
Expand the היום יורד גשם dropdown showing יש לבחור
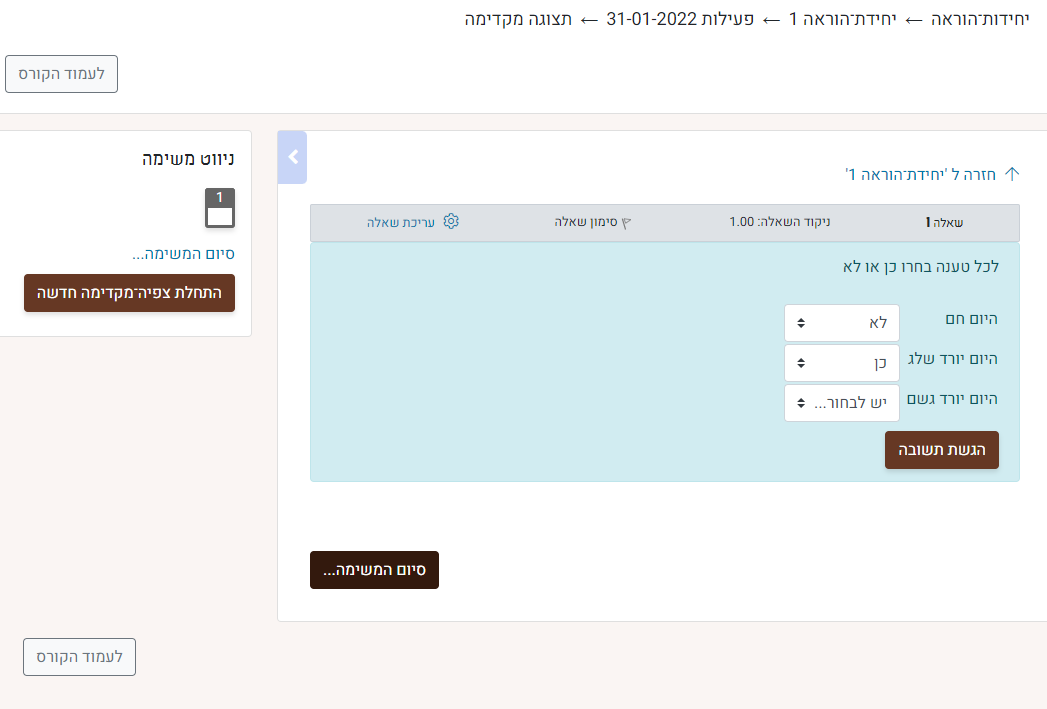[x=842, y=403]
